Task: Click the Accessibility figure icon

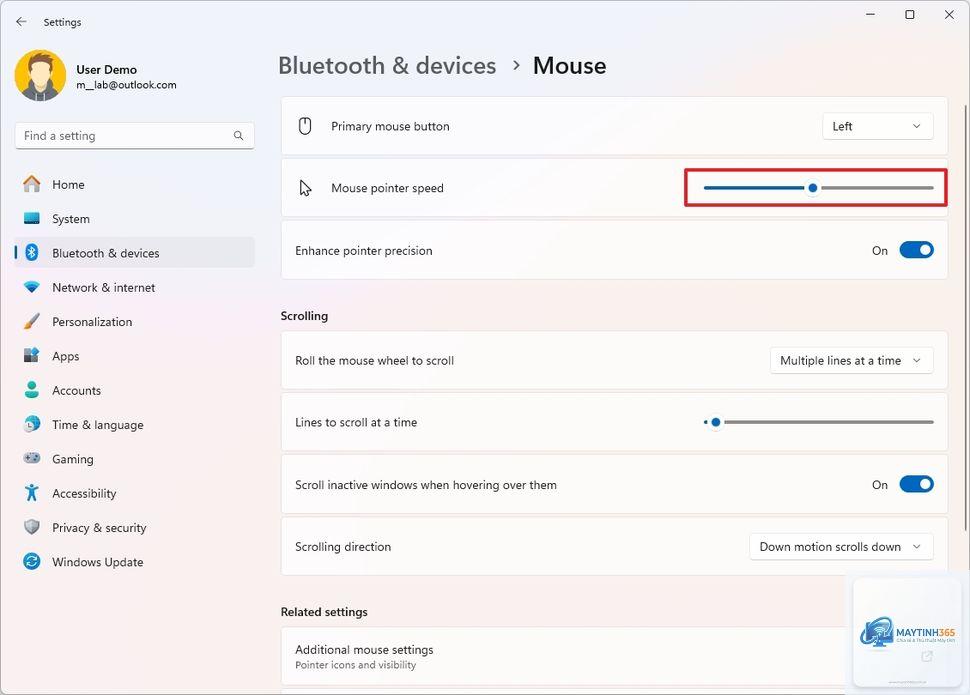Action: click(x=32, y=493)
